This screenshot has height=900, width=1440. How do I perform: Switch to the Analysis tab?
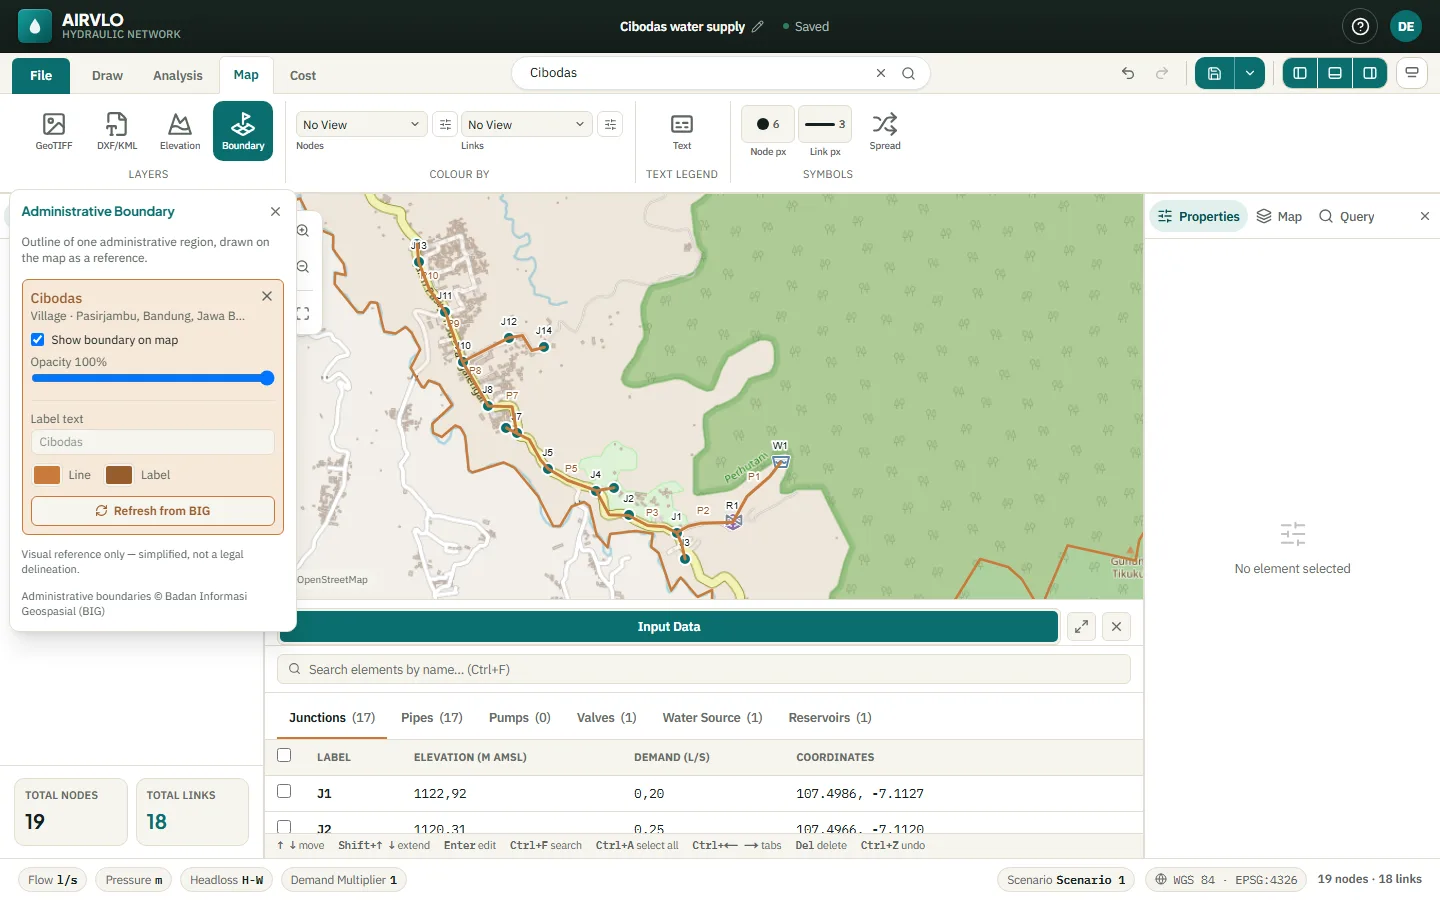178,76
